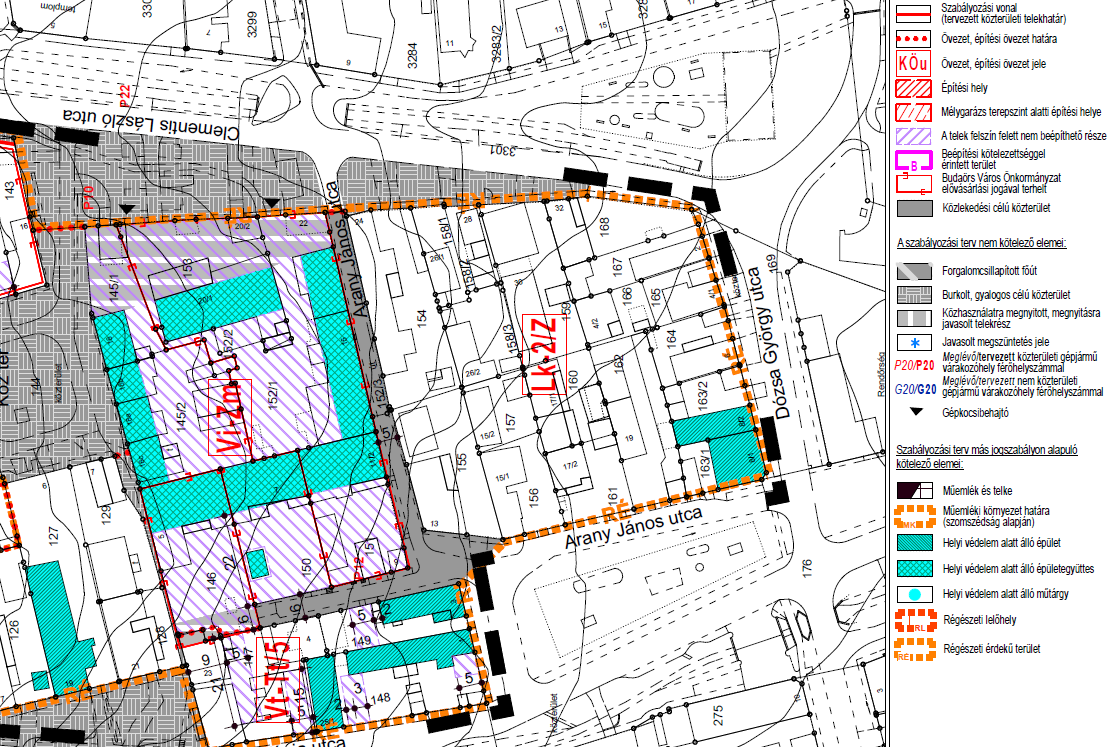Select the purple hatched nem beépíthető symbol
This screenshot has height=747, width=1110.
point(913,135)
